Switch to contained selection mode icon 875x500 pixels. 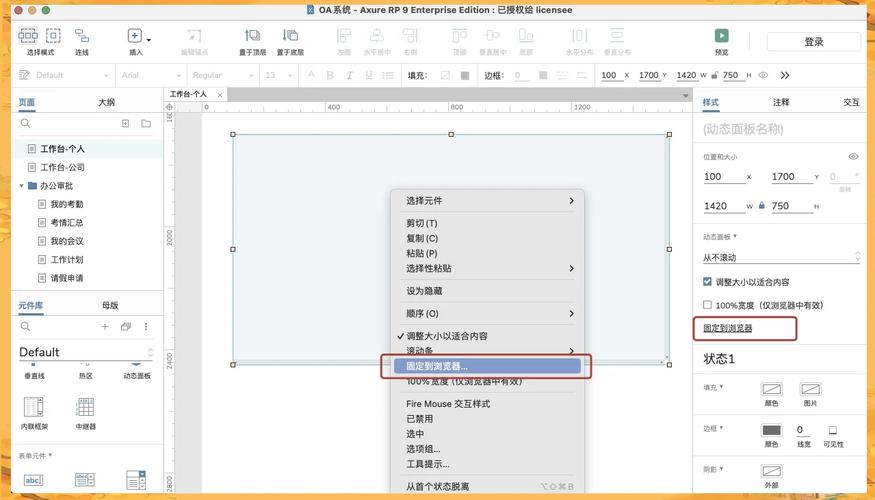53,36
